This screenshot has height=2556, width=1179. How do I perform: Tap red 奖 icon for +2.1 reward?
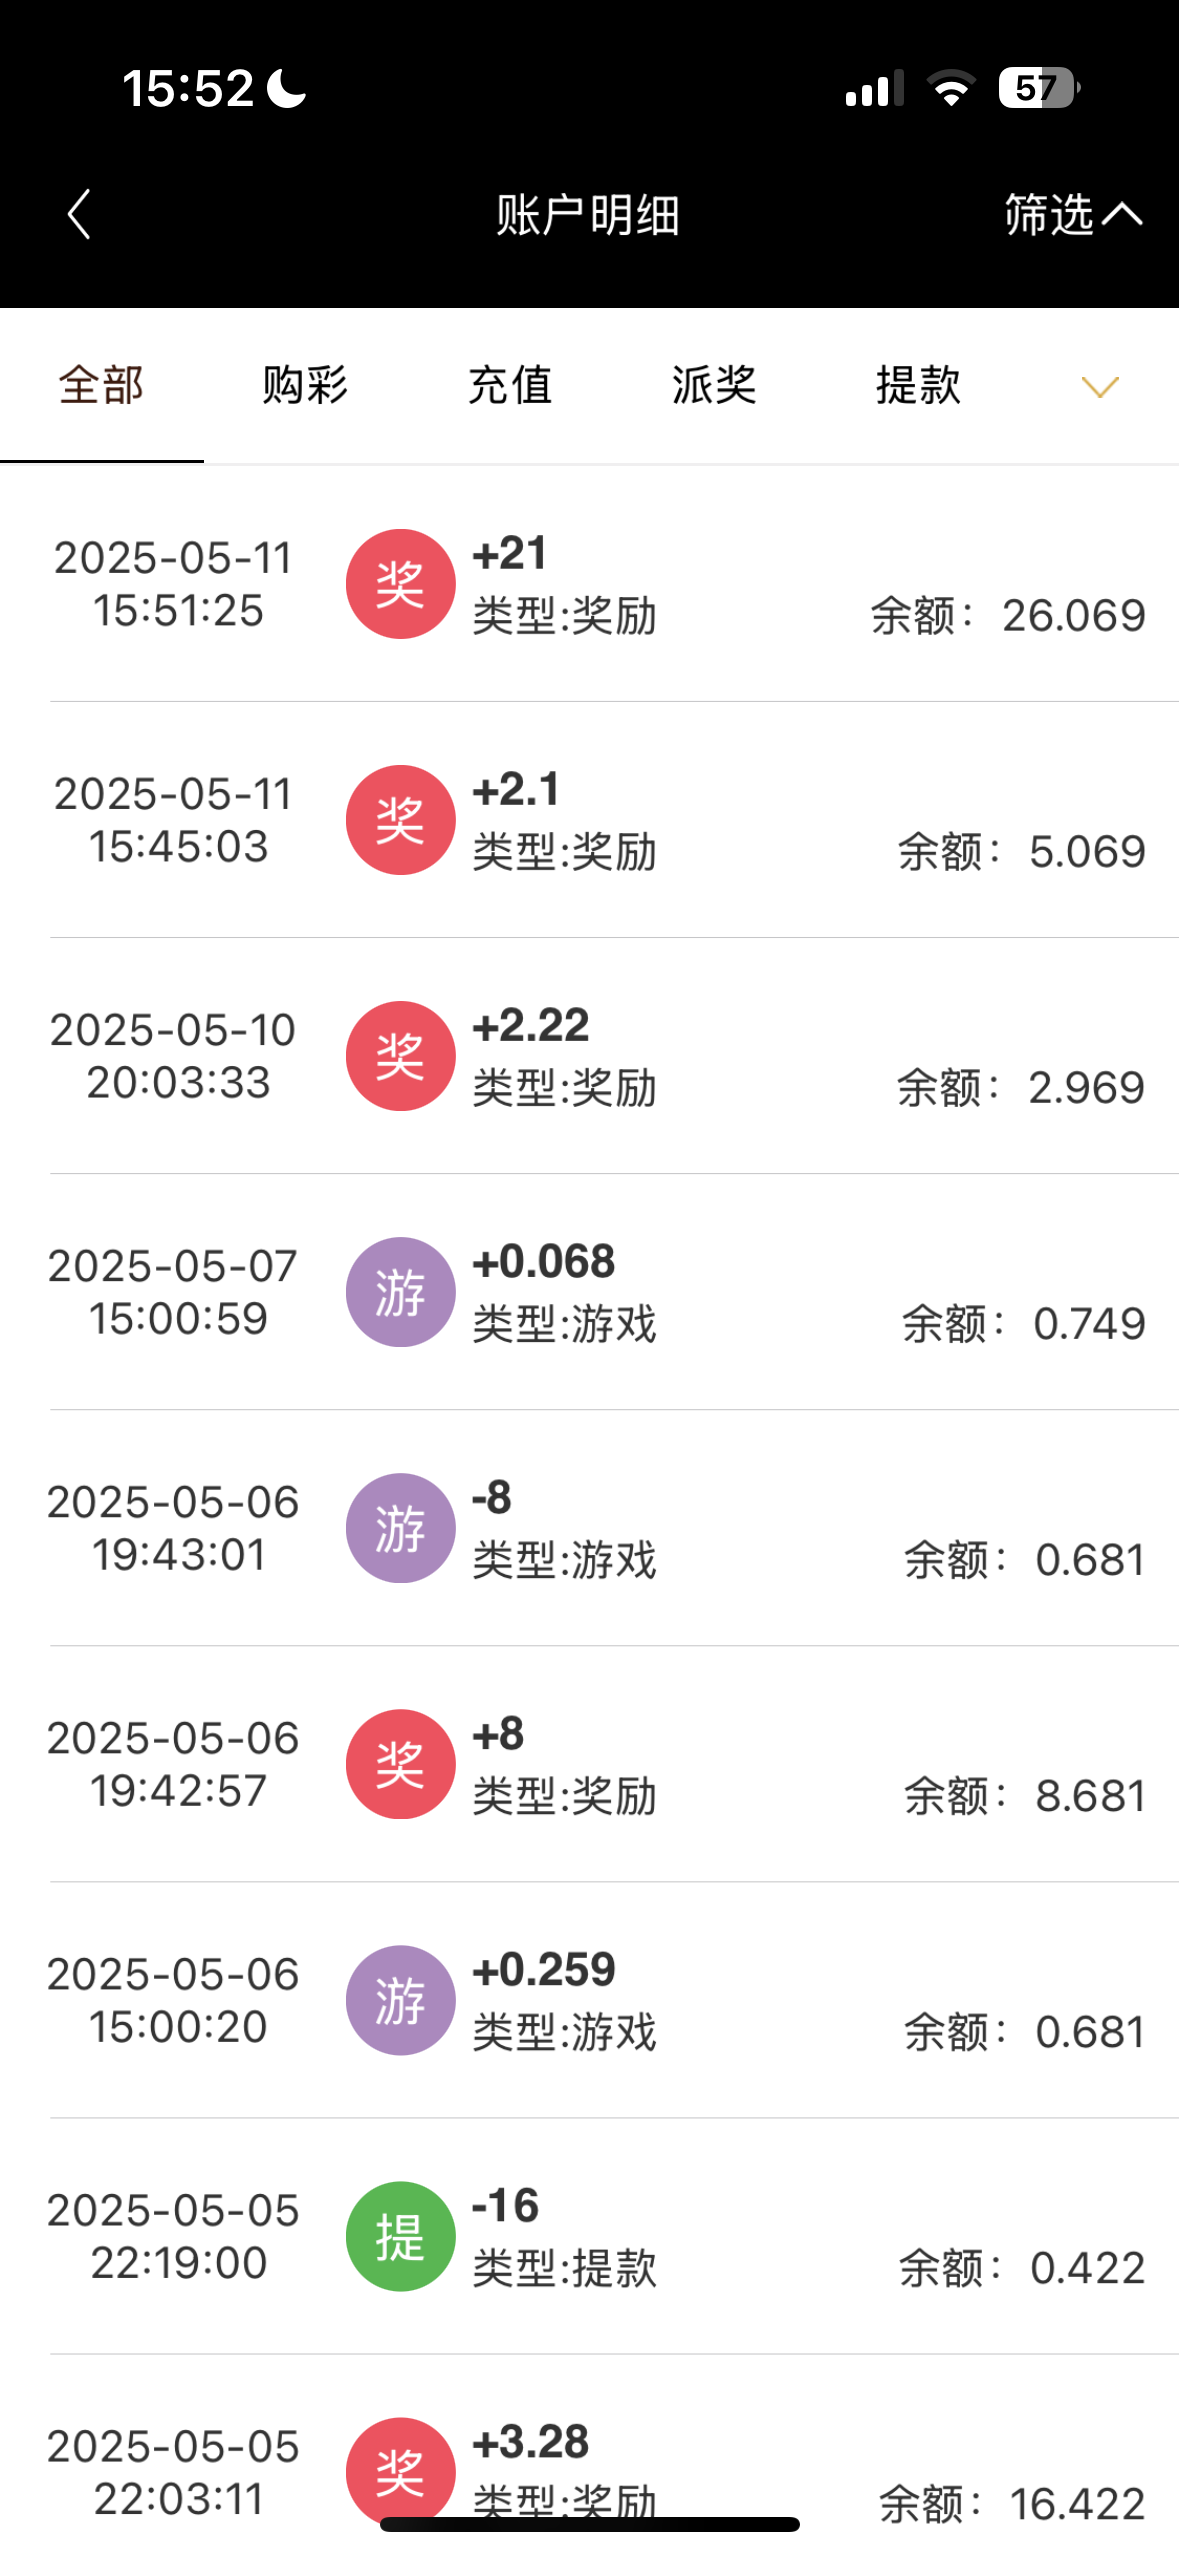pos(400,820)
